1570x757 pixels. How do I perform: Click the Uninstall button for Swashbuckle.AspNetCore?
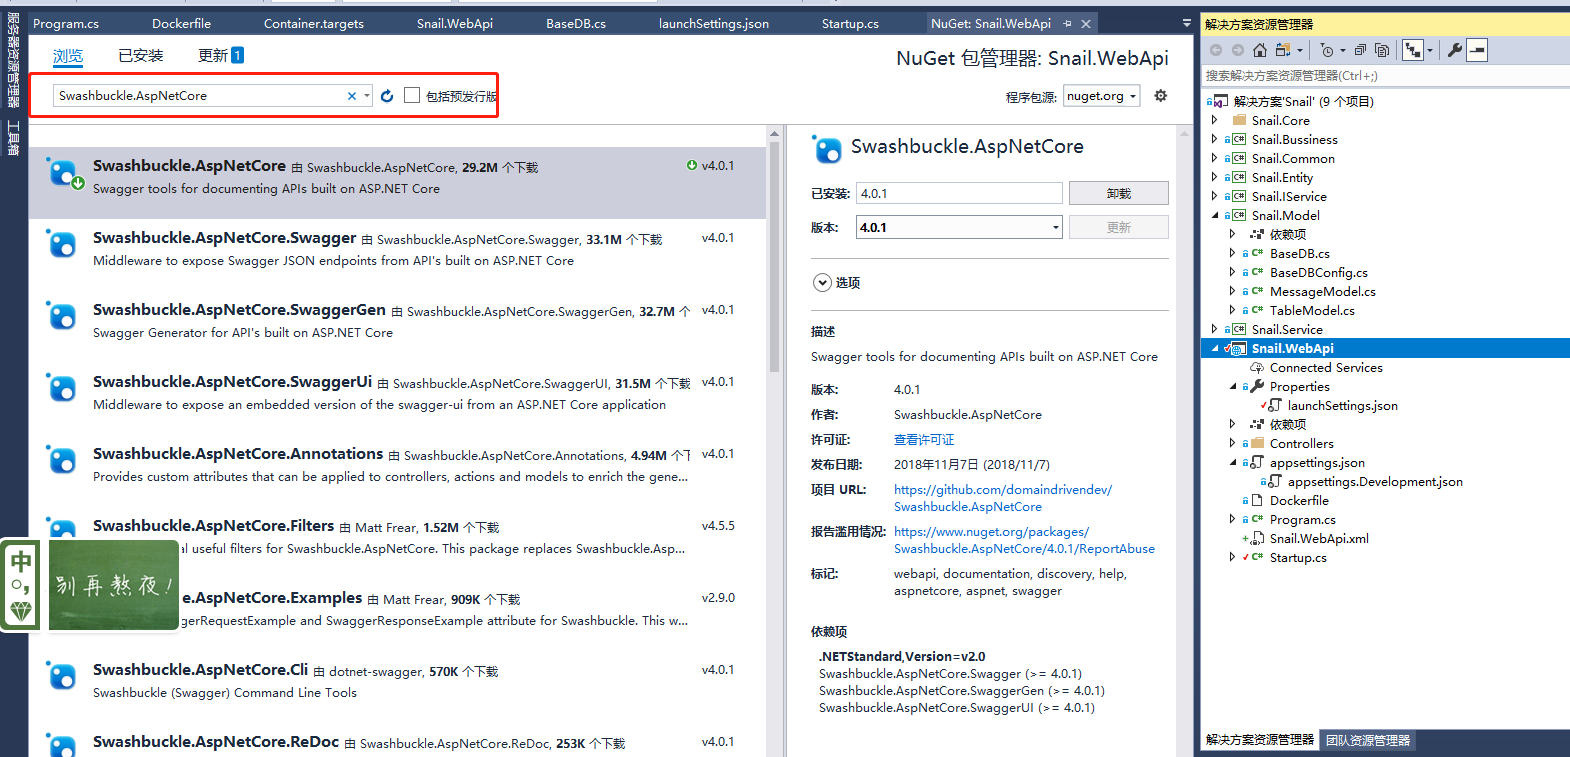[x=1119, y=193]
